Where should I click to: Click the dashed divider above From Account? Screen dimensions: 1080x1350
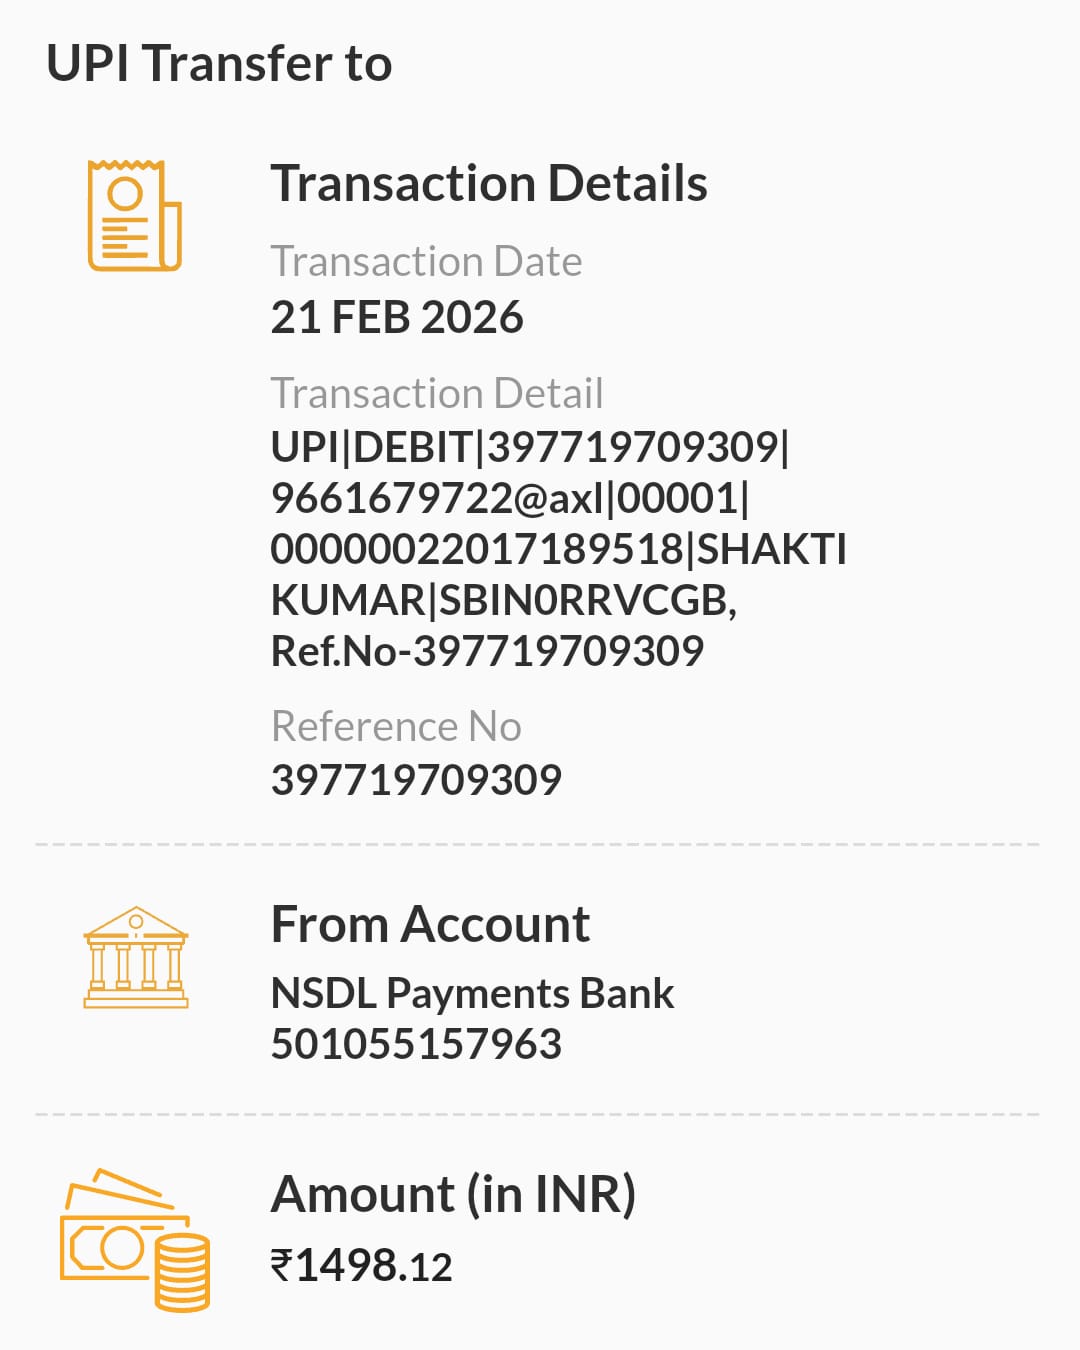pyautogui.click(x=538, y=845)
